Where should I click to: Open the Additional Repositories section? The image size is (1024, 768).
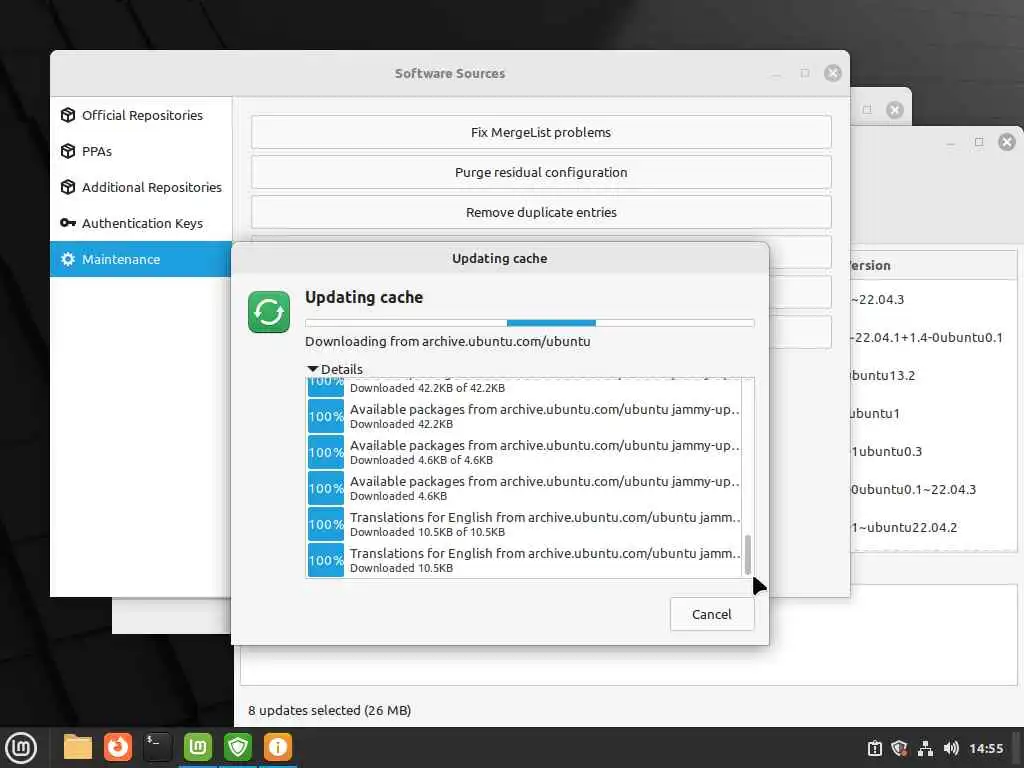pos(141,187)
